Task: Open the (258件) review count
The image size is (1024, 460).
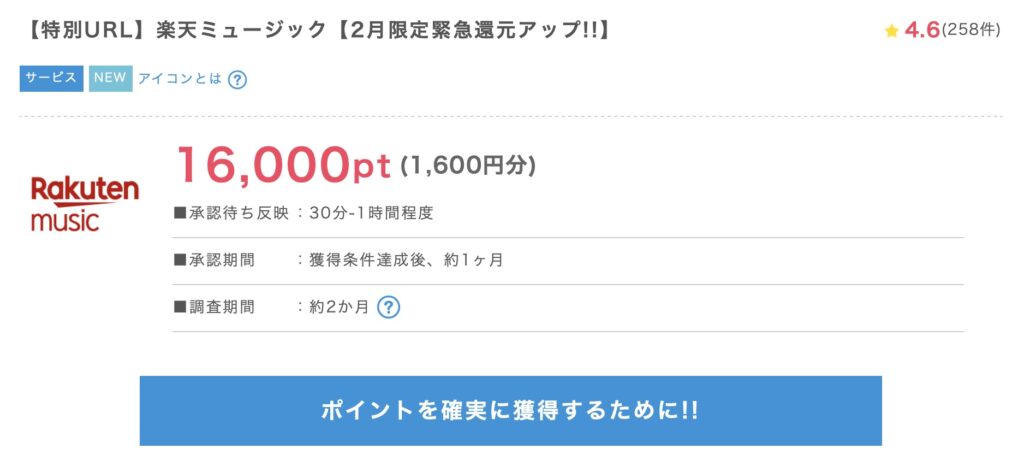Action: coord(971,30)
